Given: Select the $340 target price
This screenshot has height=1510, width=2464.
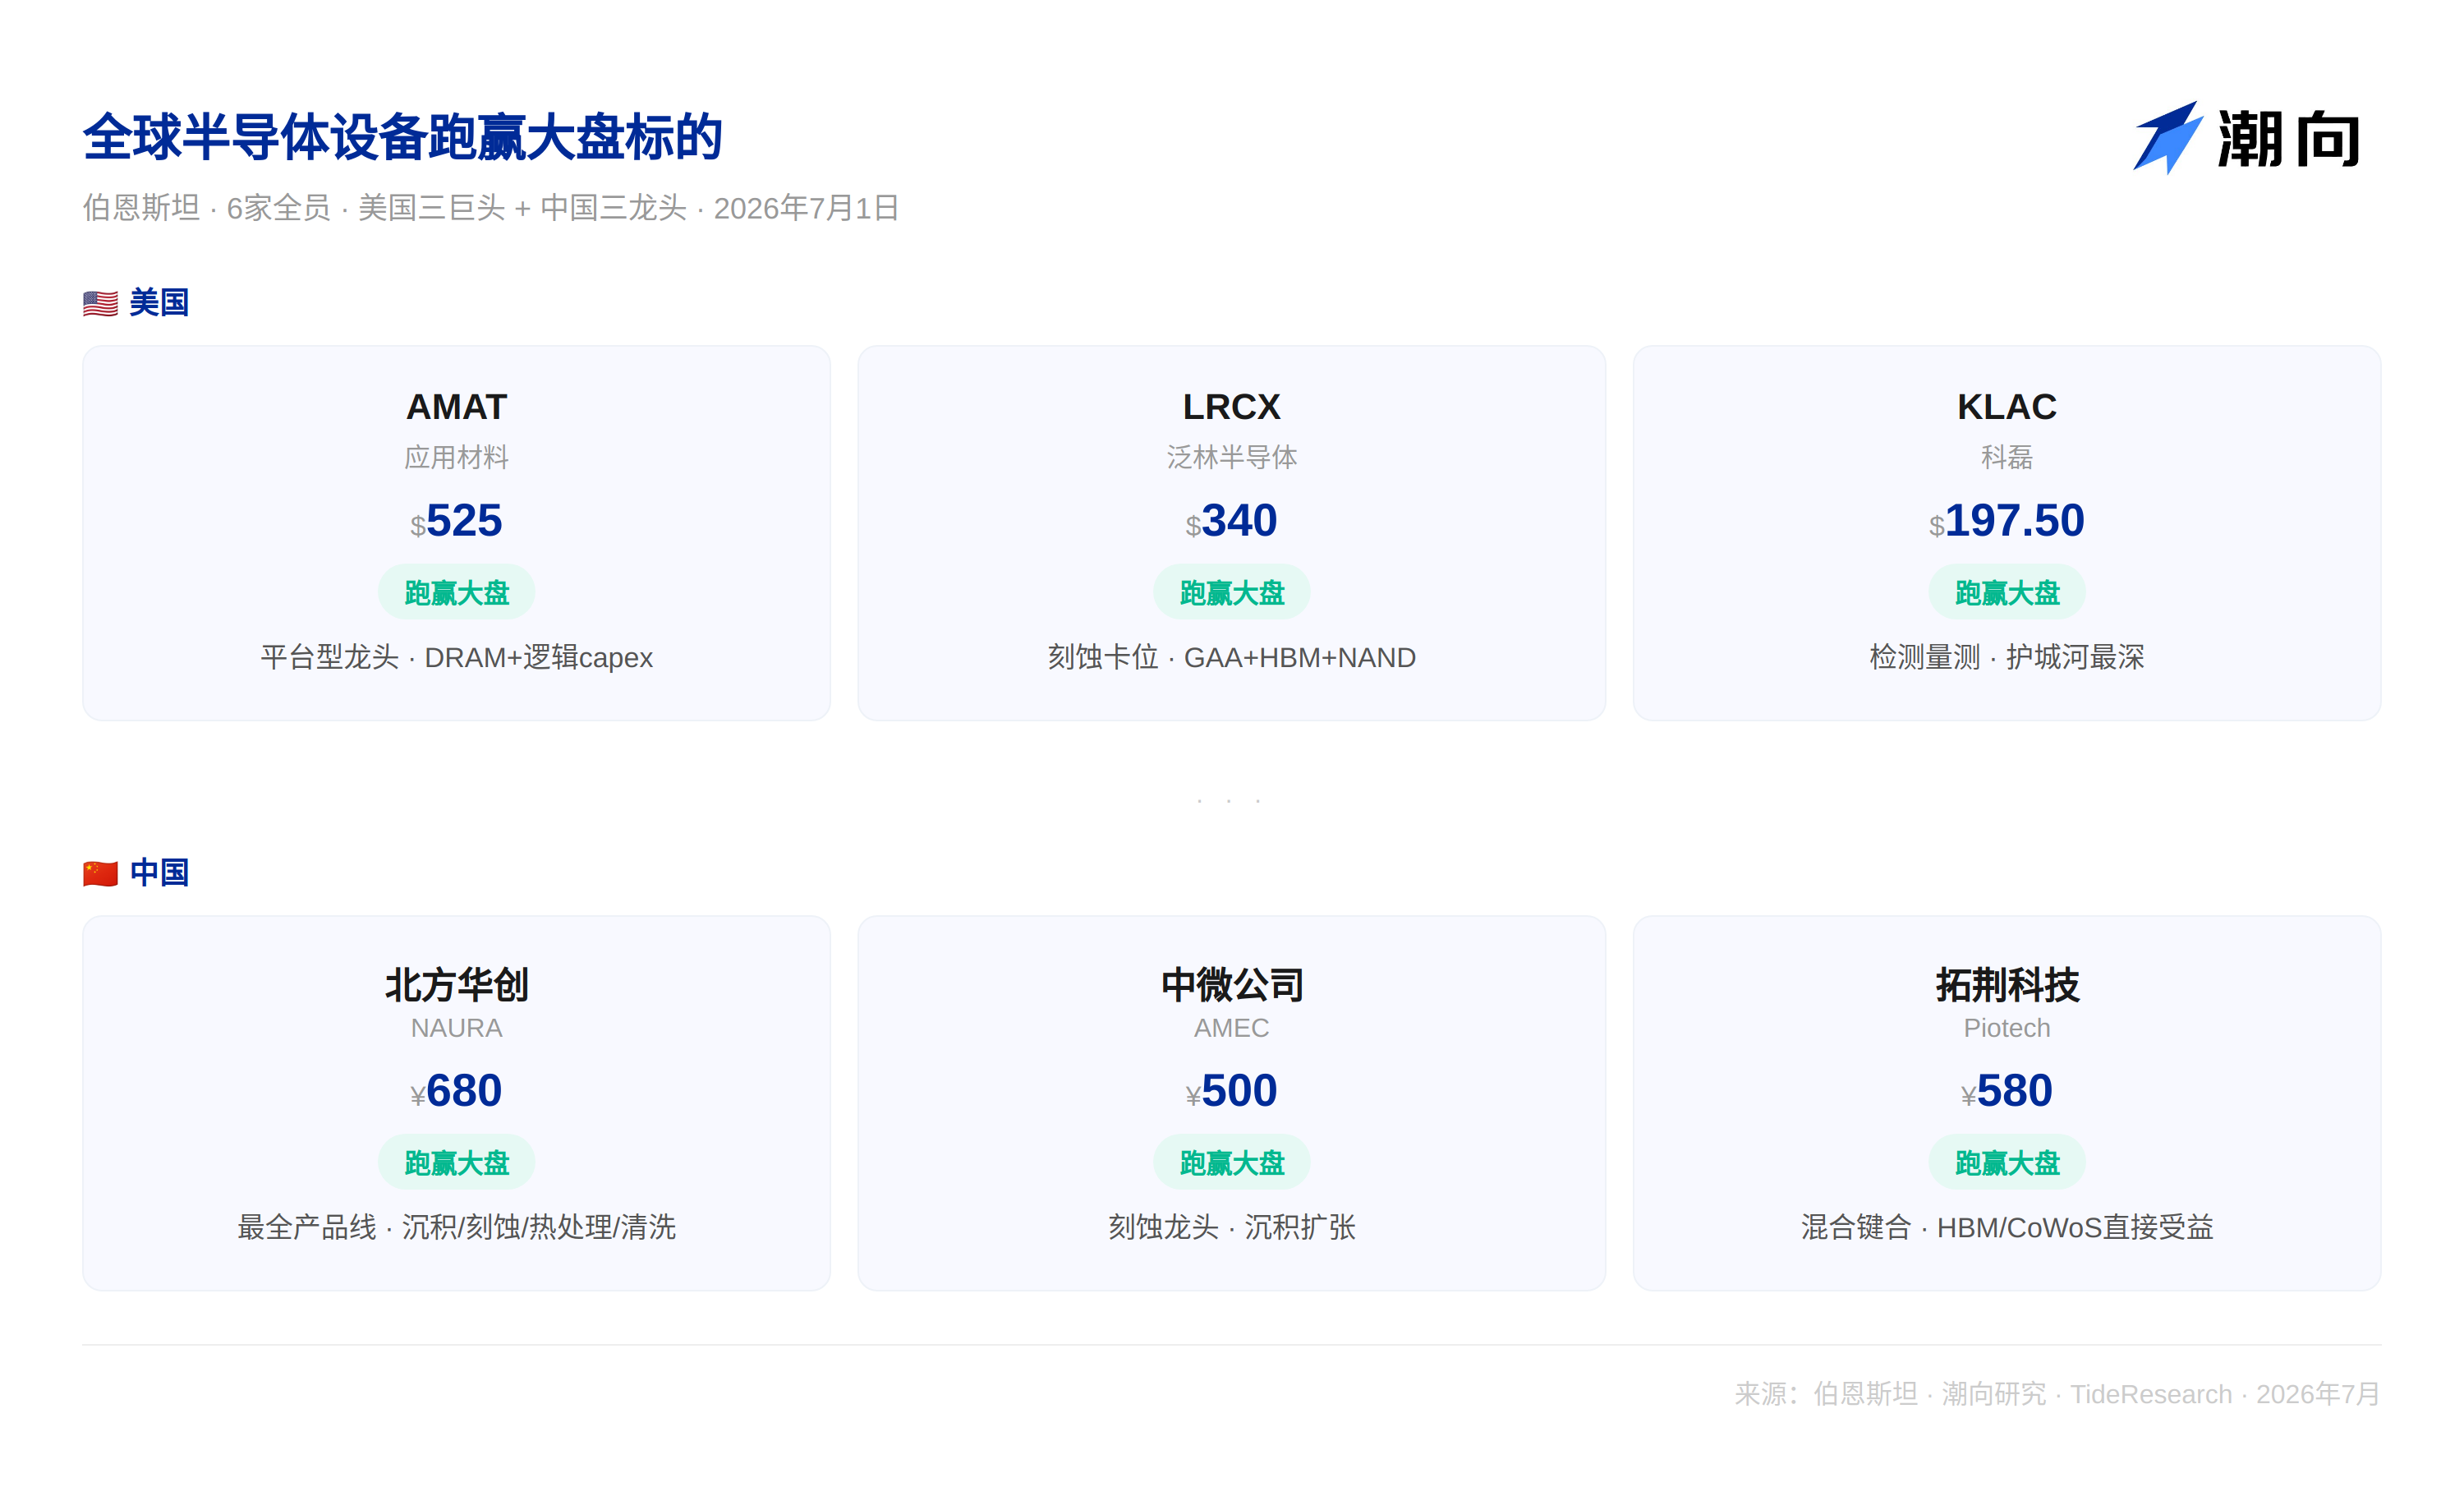Looking at the screenshot, I should click(1231, 521).
